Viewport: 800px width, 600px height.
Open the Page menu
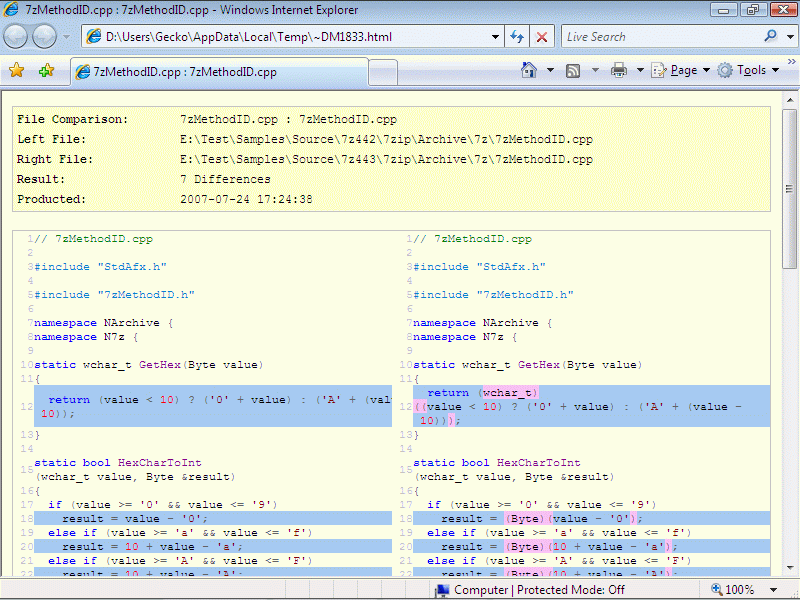tap(680, 70)
